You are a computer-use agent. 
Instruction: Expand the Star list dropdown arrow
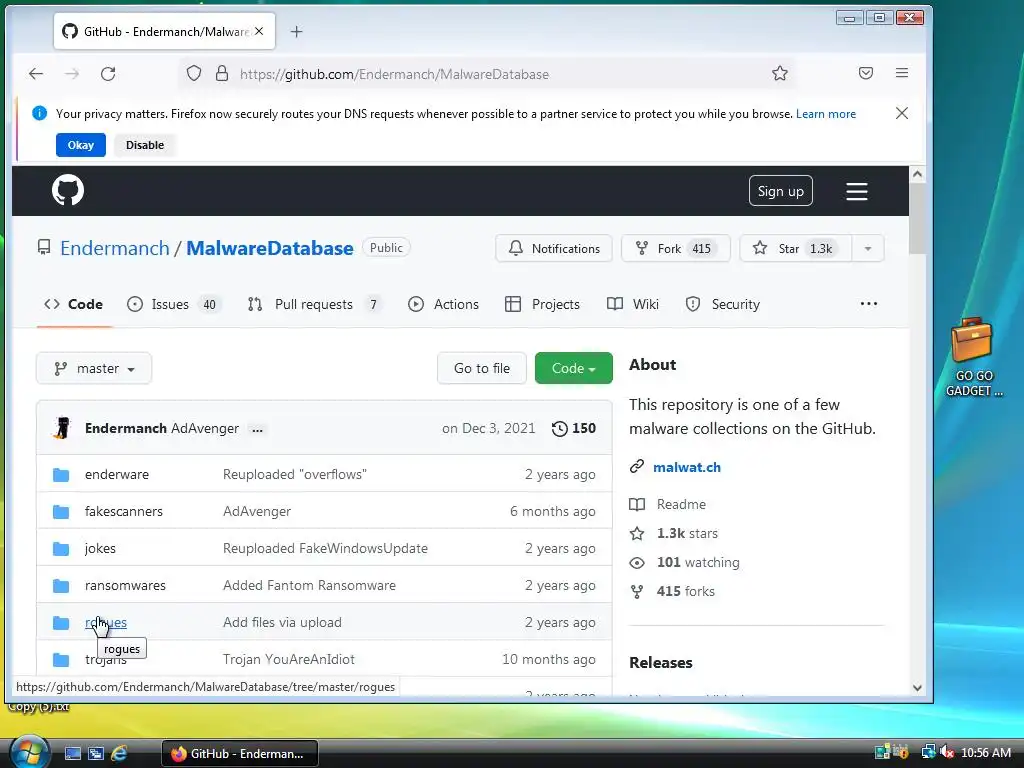click(868, 248)
